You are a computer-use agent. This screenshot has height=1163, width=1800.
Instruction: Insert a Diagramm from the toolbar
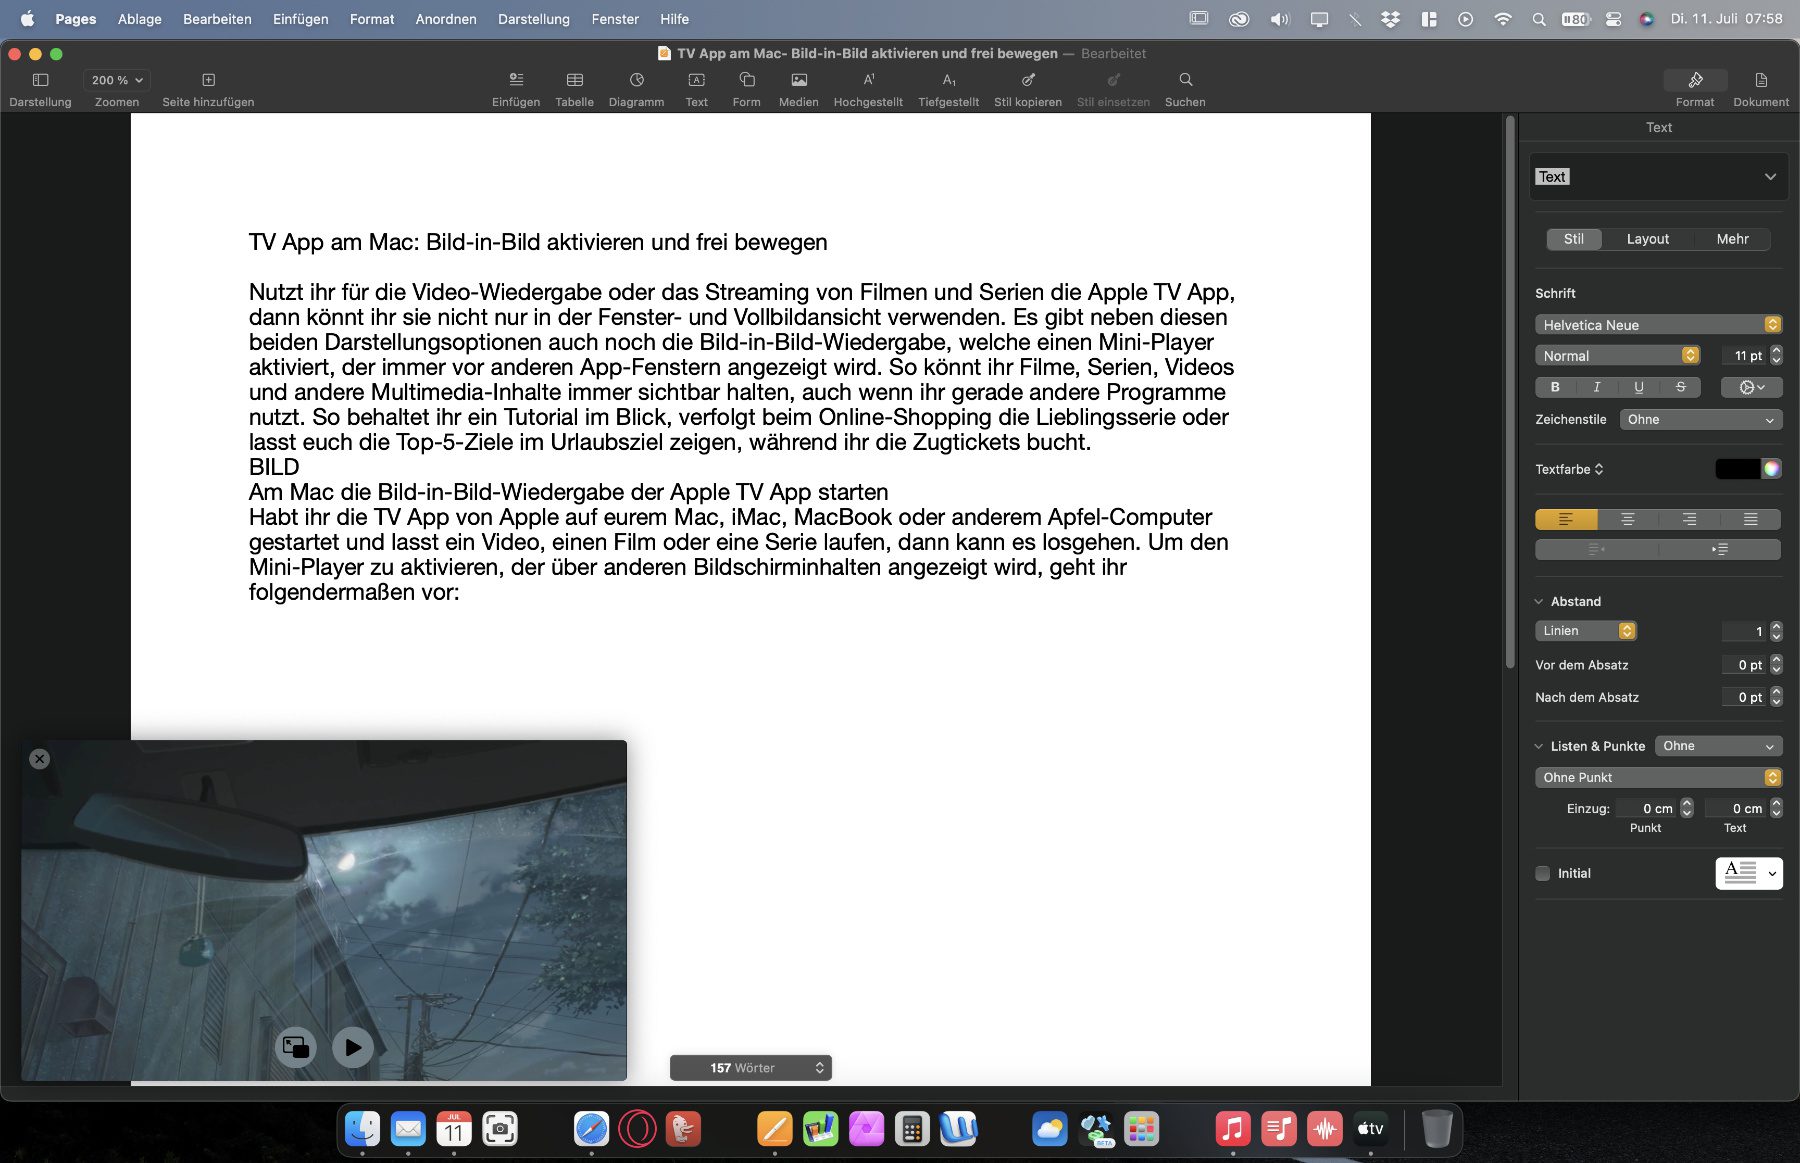coord(636,80)
